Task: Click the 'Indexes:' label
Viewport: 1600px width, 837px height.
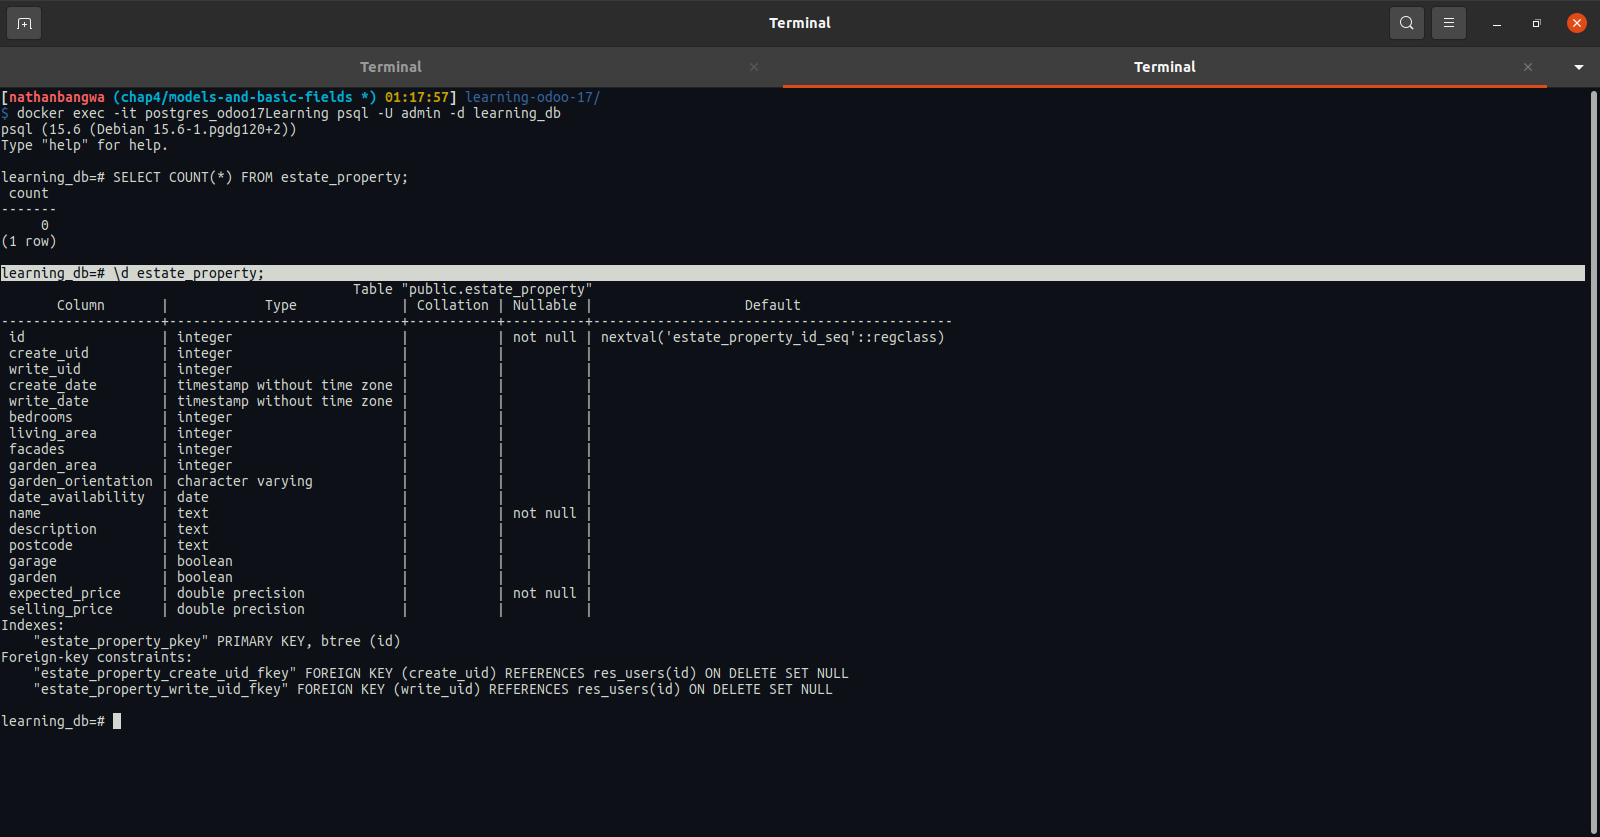Action: [x=33, y=625]
